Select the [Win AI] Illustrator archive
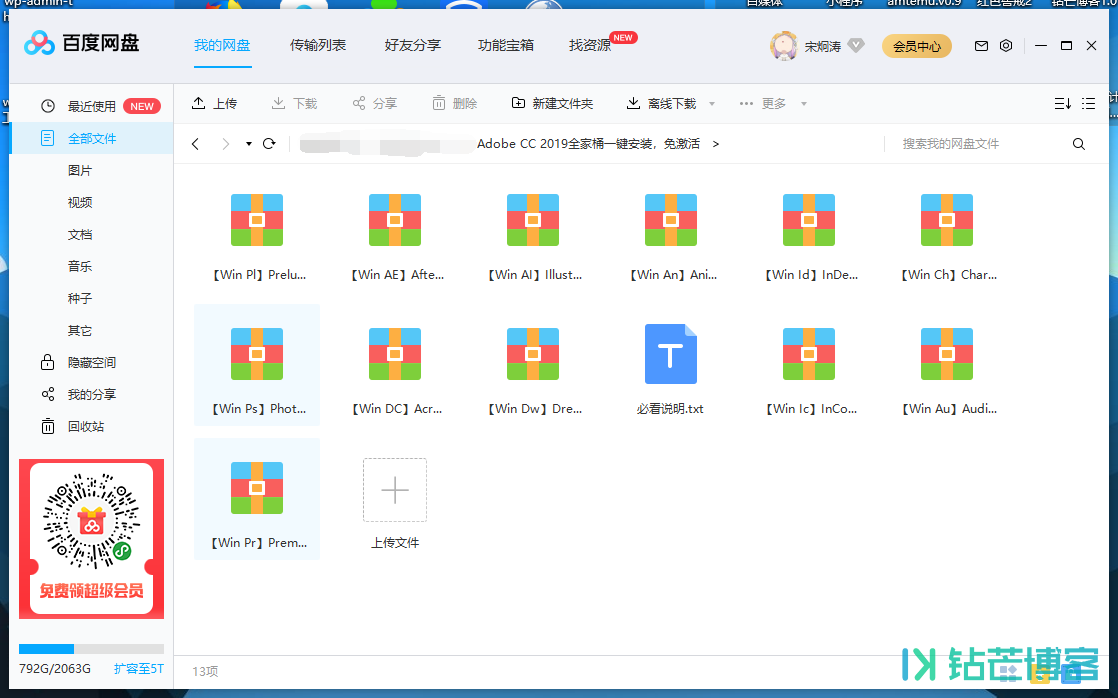 tap(533, 236)
